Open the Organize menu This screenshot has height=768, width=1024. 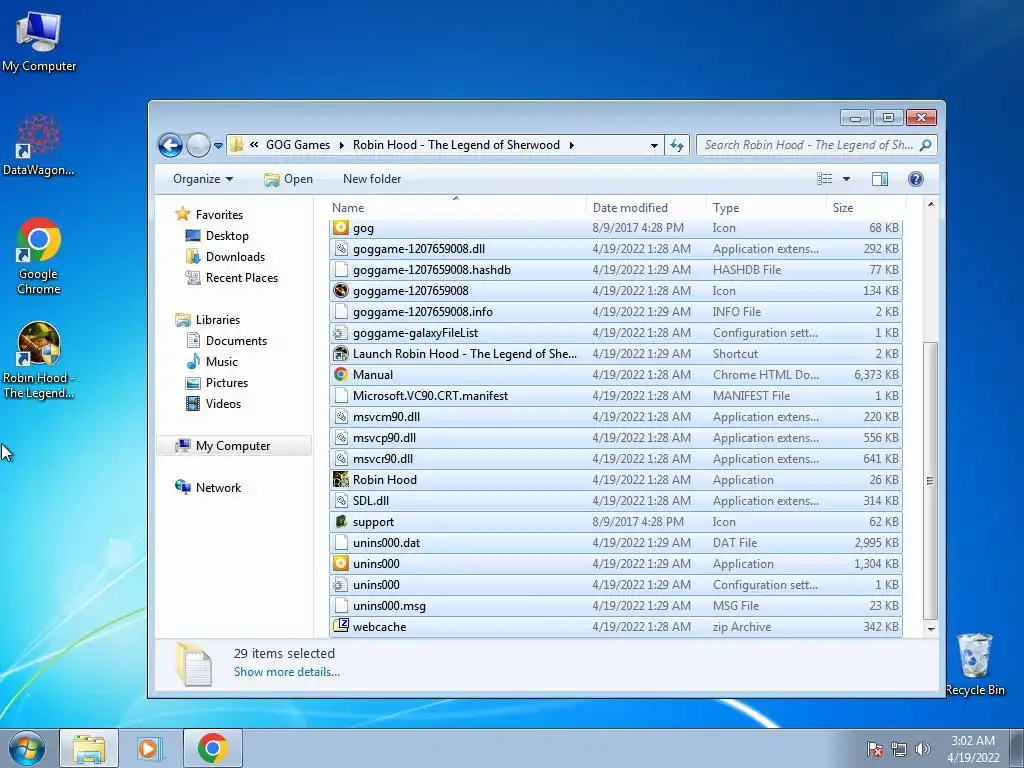coord(202,179)
